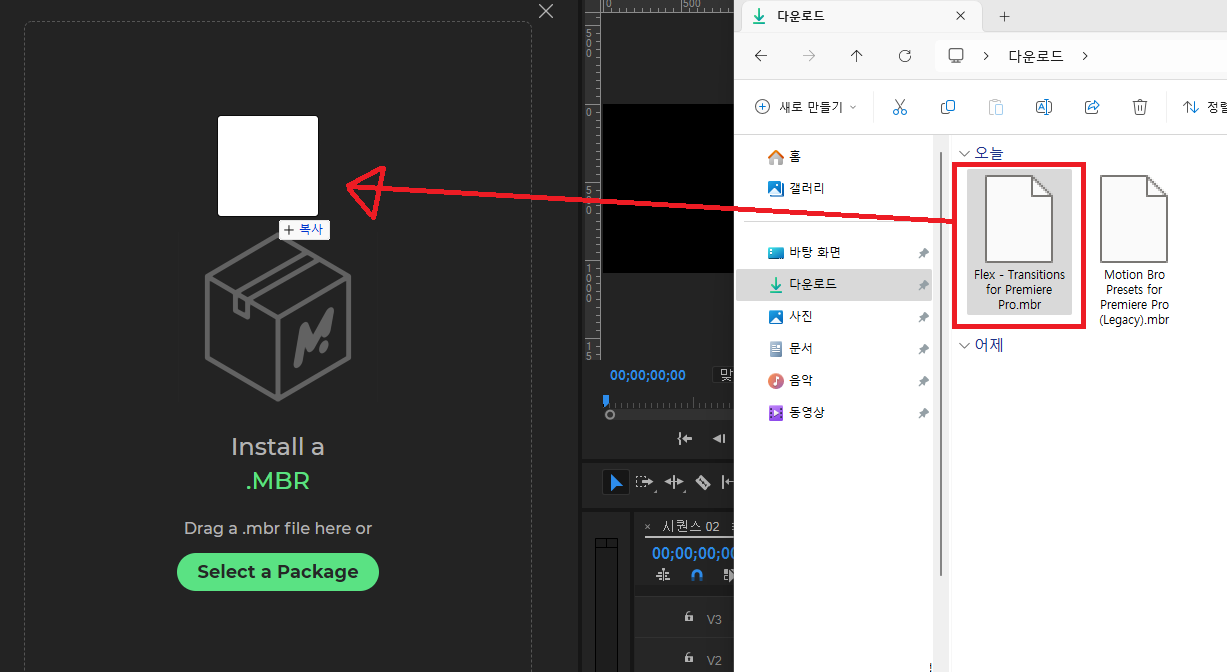Screen dimensions: 1227x672
Task: Open the 정렬 sort menu
Action: [1204, 107]
